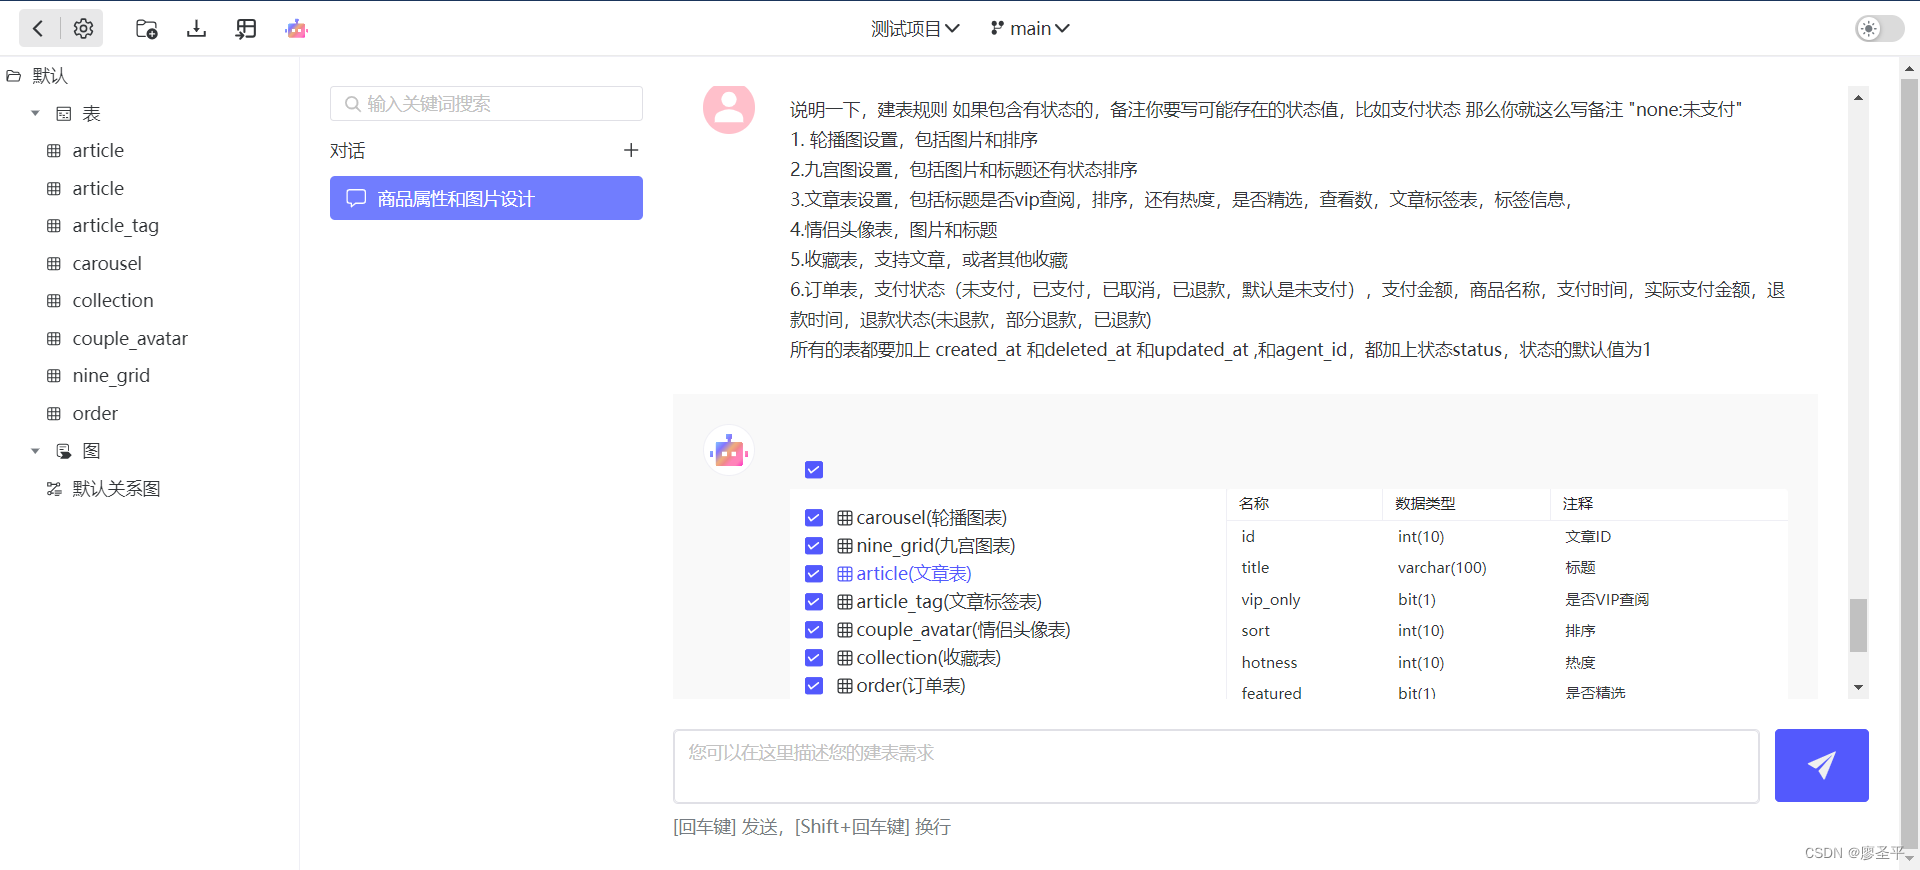Open the settings gear icon
Screen dimensions: 1920x870
point(83,28)
